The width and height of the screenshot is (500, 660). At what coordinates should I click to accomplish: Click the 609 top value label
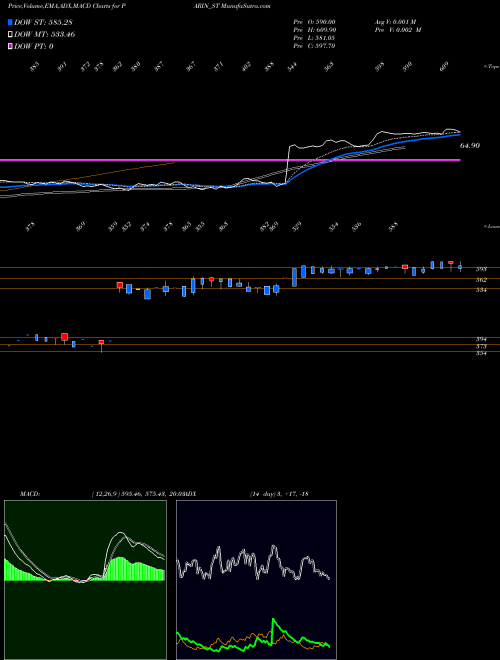tap(444, 67)
